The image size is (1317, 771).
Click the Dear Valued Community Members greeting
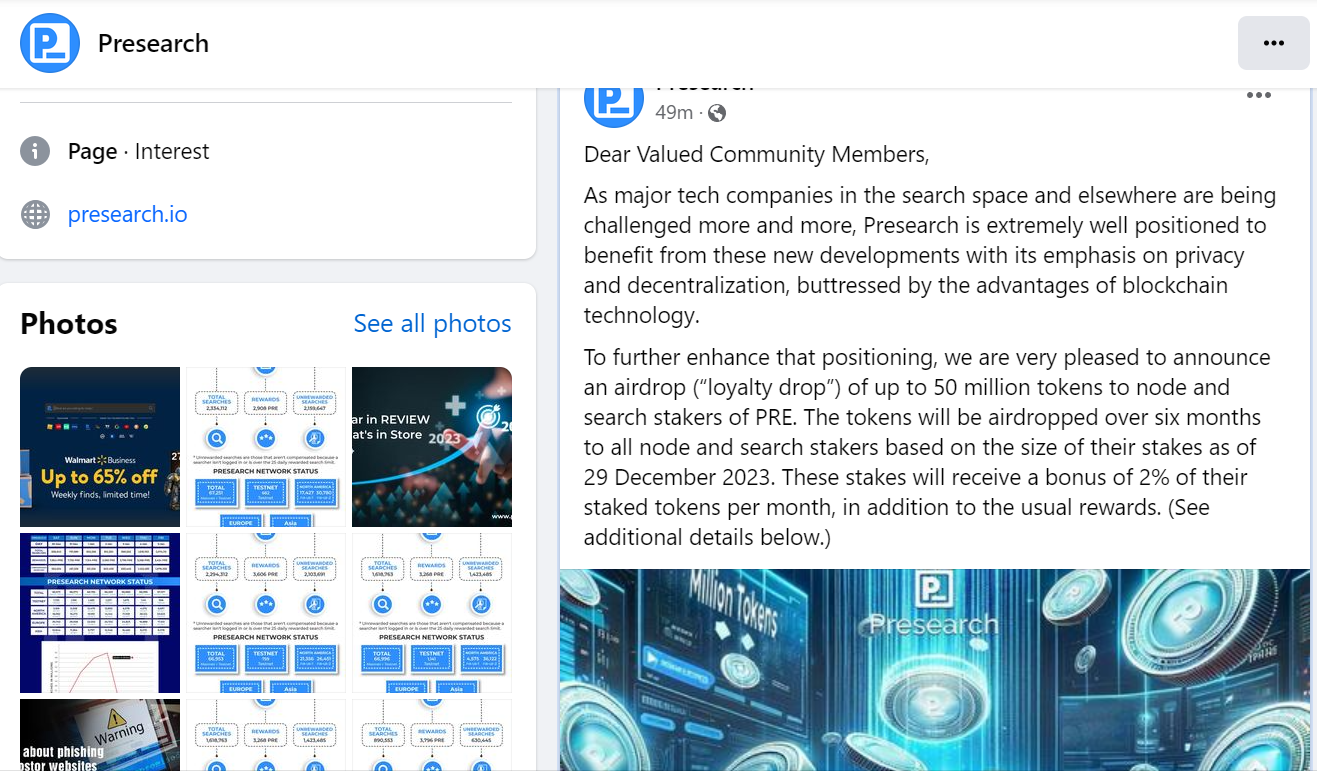[757, 155]
